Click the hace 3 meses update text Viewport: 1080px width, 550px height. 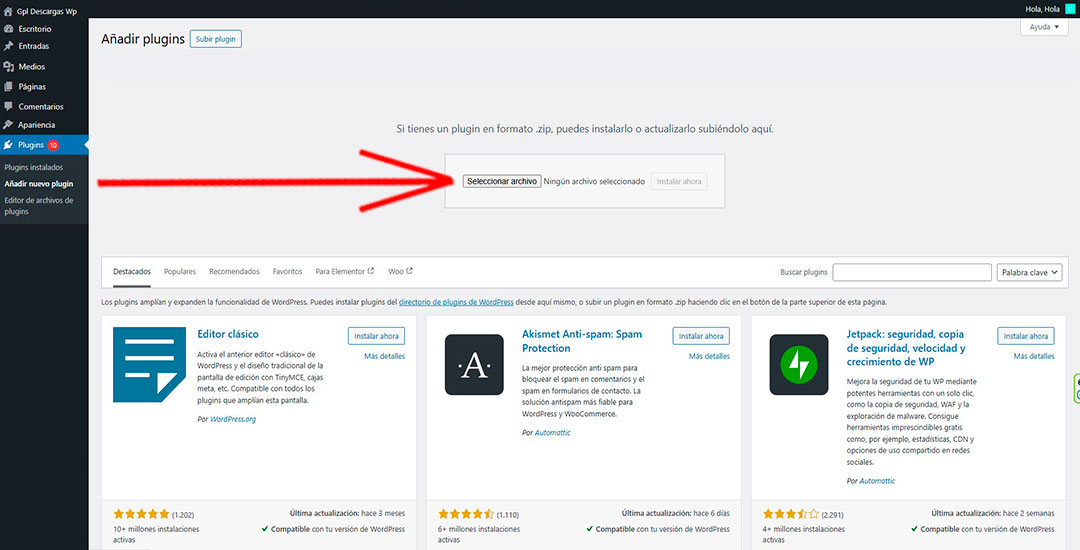point(384,514)
